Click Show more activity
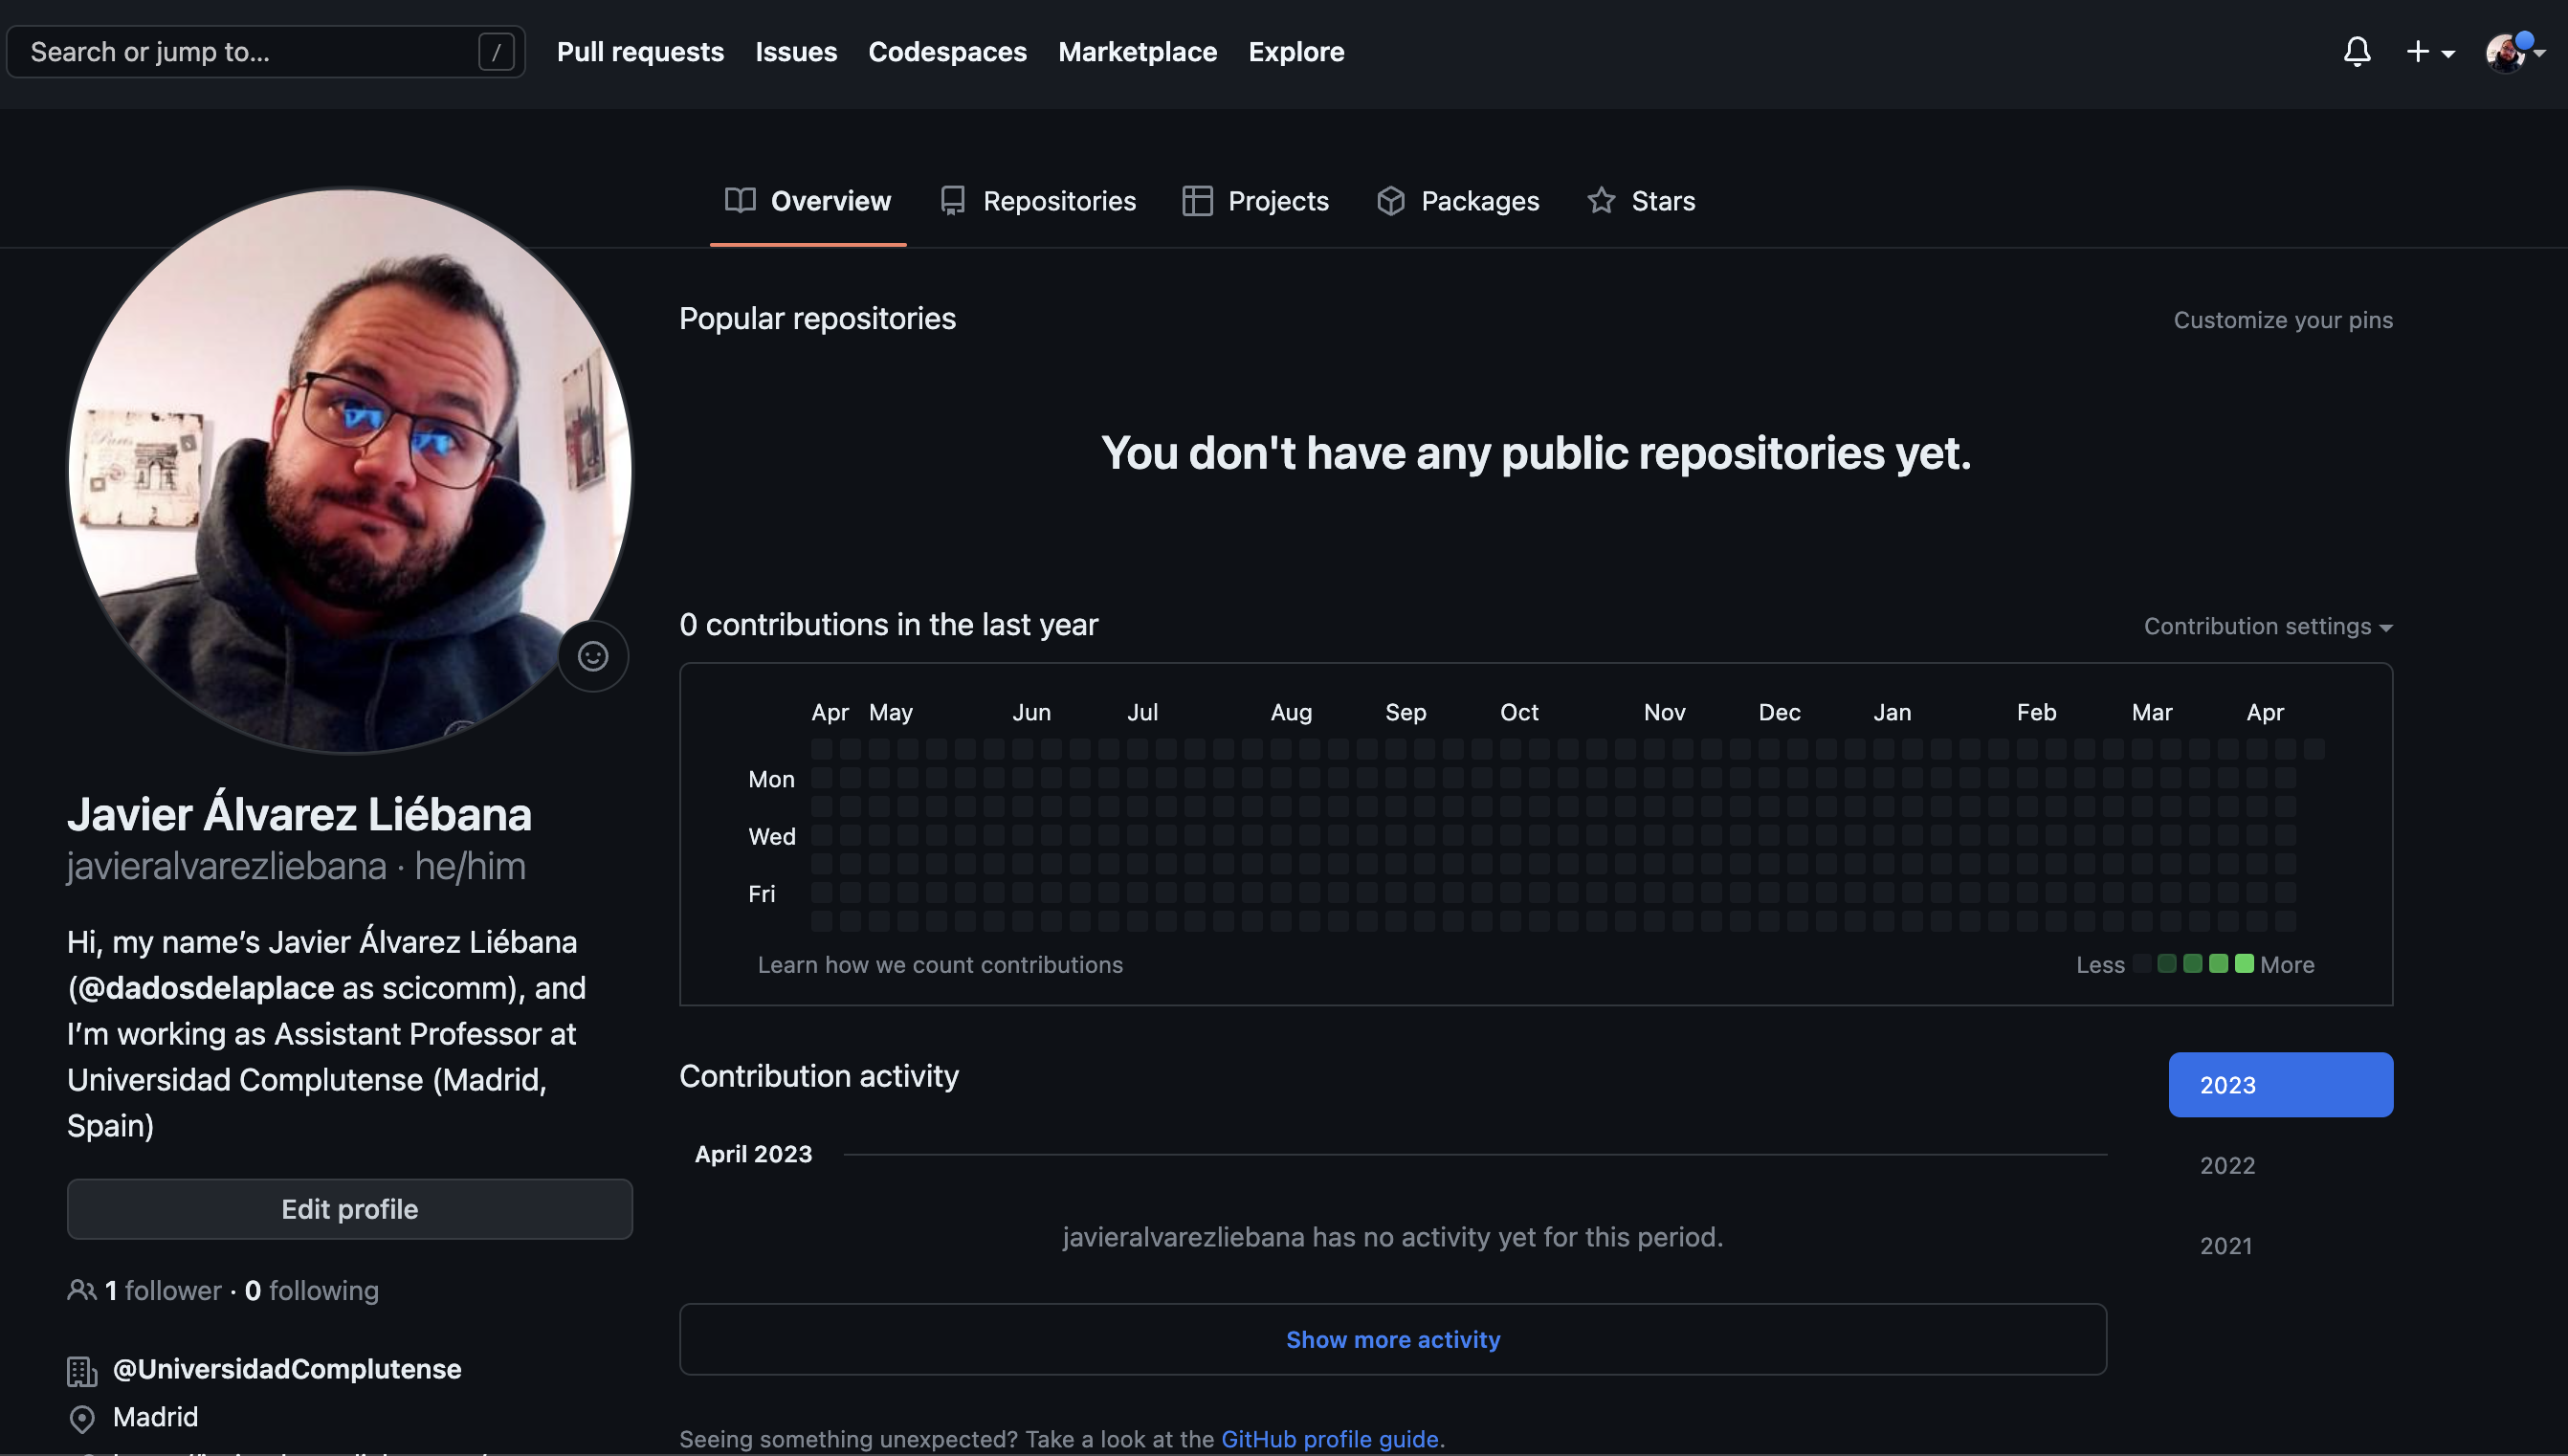This screenshot has height=1456, width=2568. click(x=1392, y=1339)
